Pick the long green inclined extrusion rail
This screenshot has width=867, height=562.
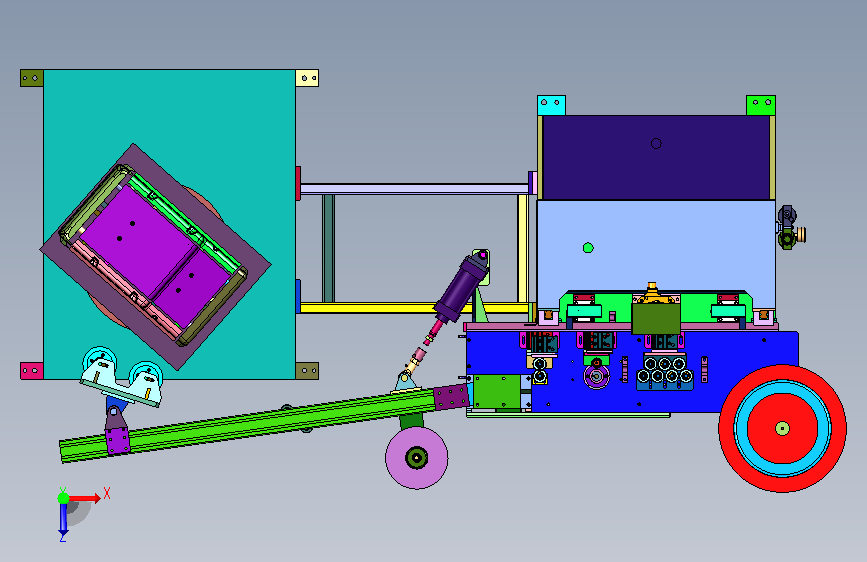[249, 423]
